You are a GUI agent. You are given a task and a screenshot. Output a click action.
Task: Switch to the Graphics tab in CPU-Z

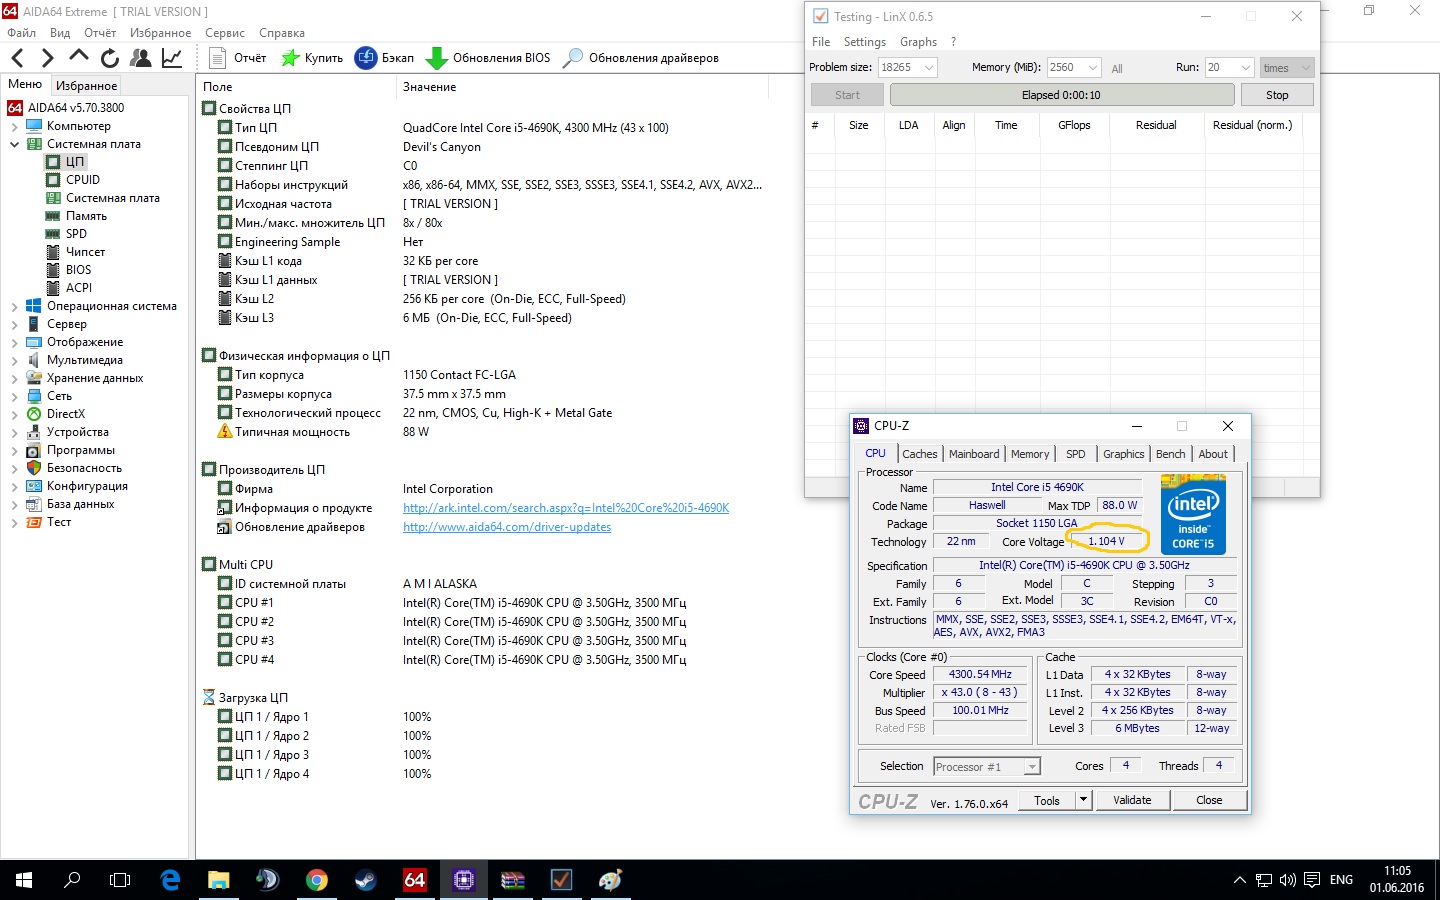(1123, 454)
